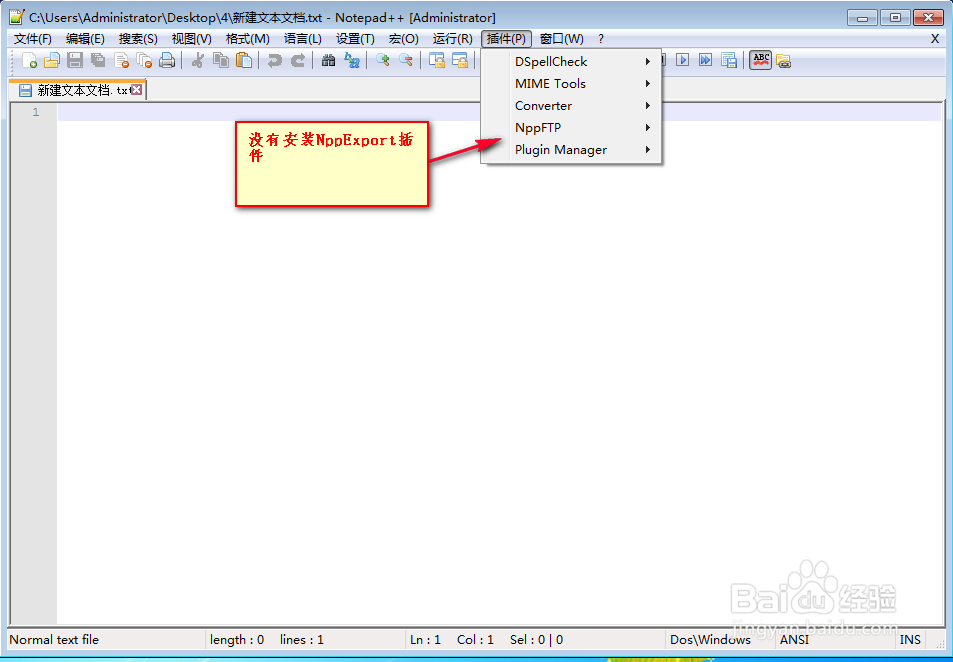Expand the Converter submenu
This screenshot has height=662, width=953.
[571, 105]
